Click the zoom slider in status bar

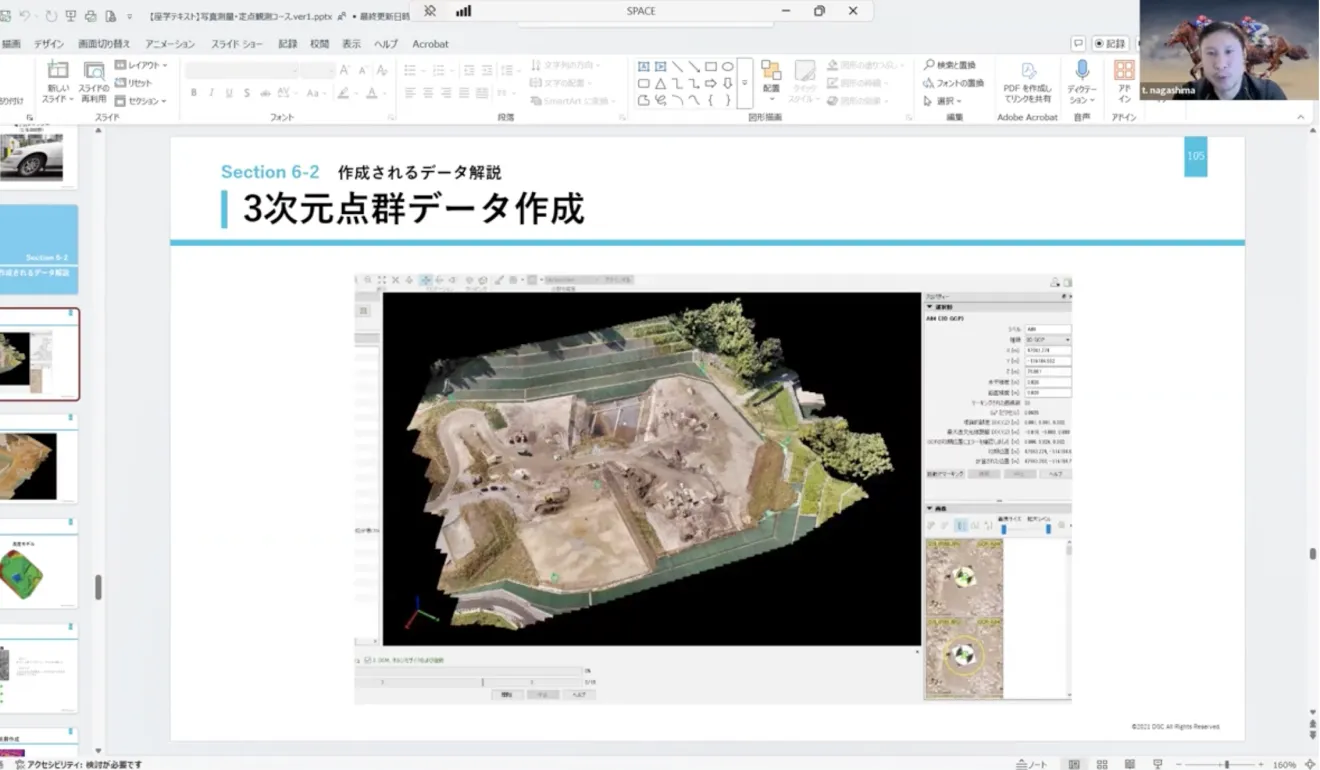coord(1227,764)
